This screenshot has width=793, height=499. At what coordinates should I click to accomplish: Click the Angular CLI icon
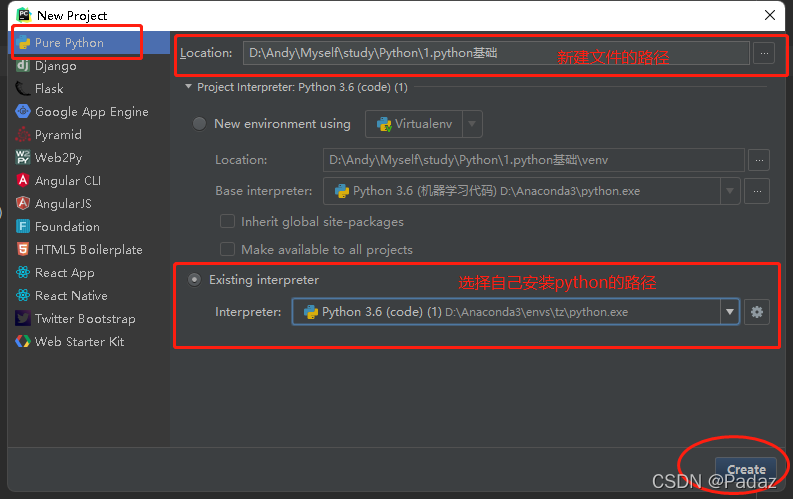click(x=23, y=180)
